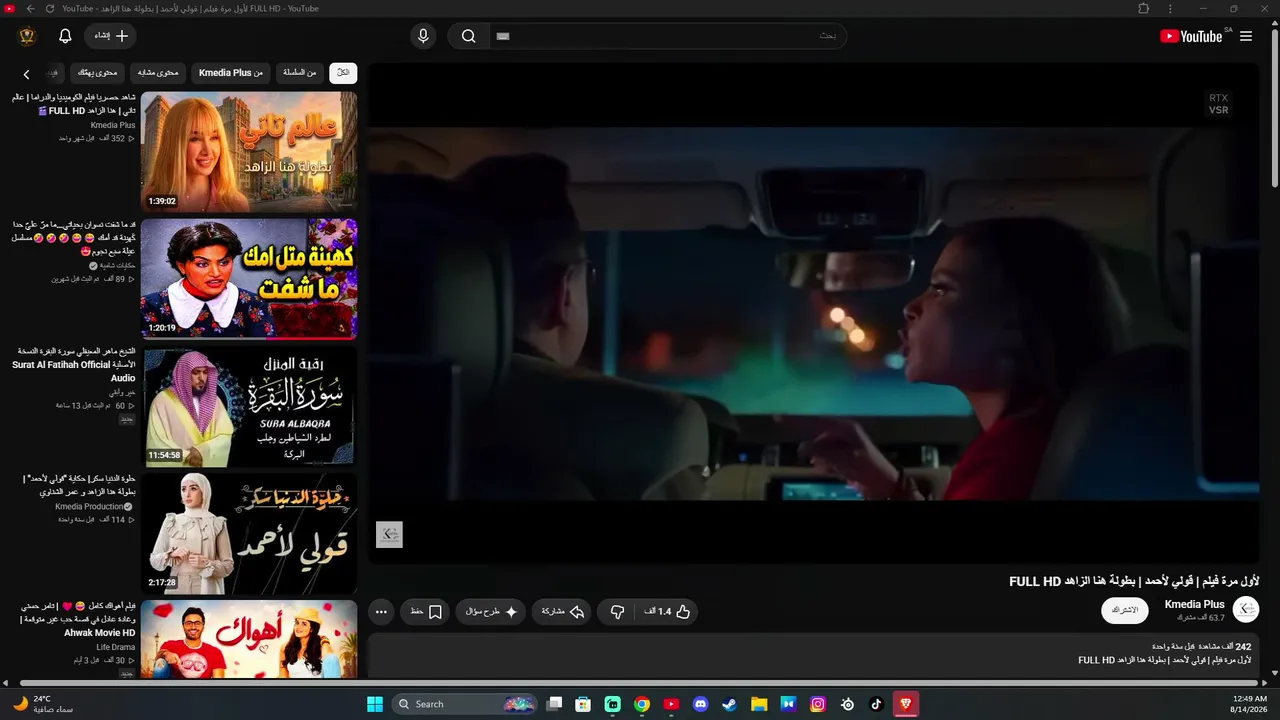This screenshot has width=1280, height=720.
Task: Open the أهواك movie thumbnail
Action: pyautogui.click(x=249, y=640)
